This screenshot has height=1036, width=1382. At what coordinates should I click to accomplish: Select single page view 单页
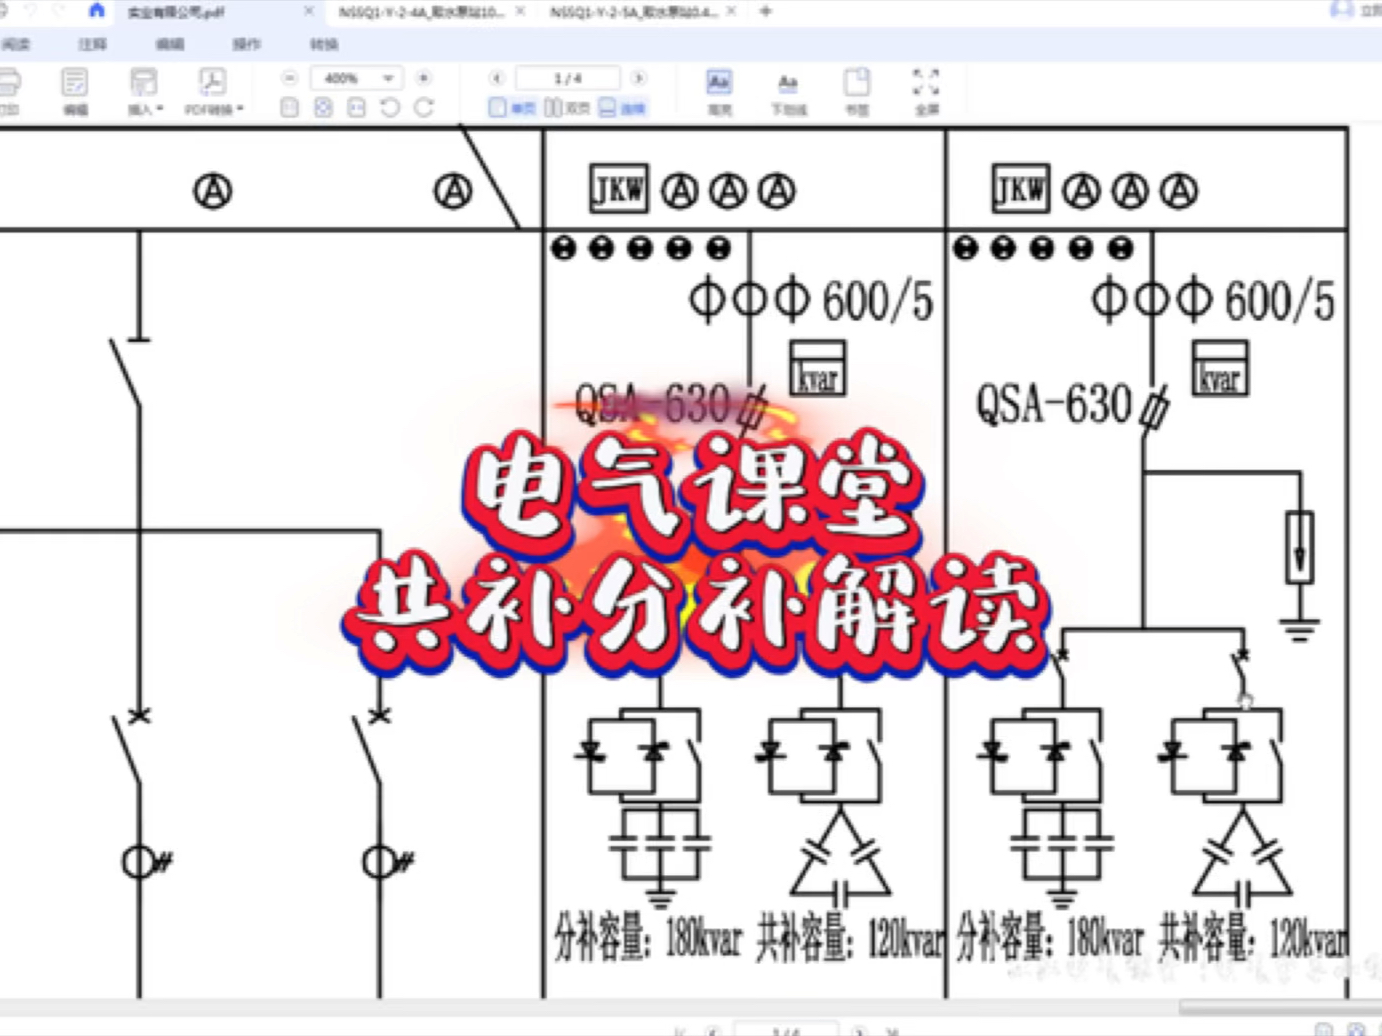pos(511,108)
